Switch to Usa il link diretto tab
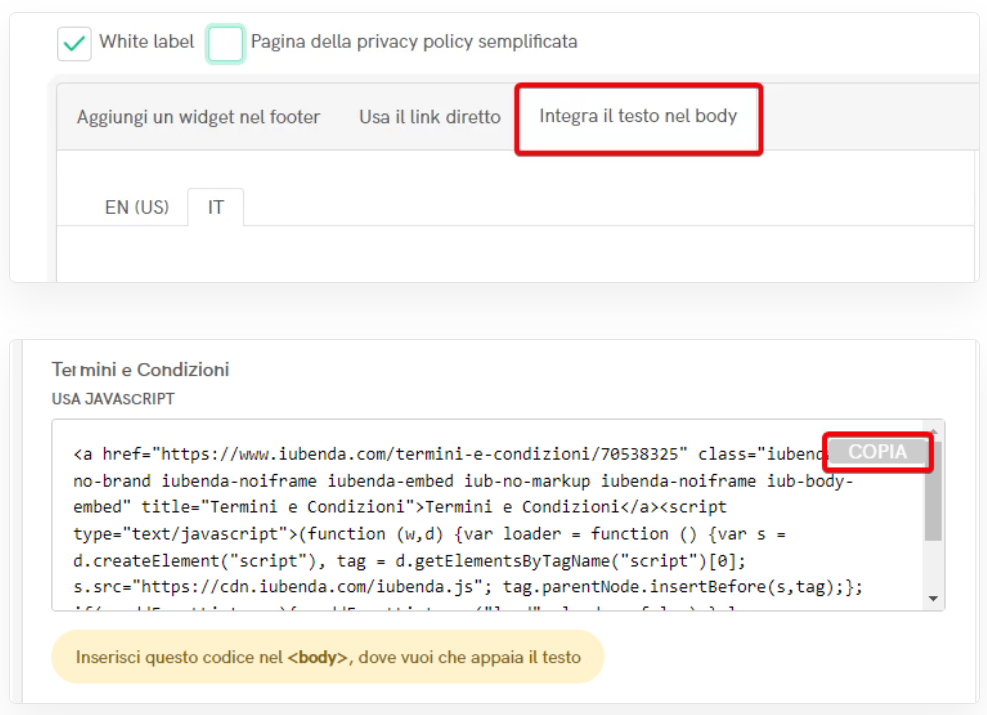 coord(430,117)
